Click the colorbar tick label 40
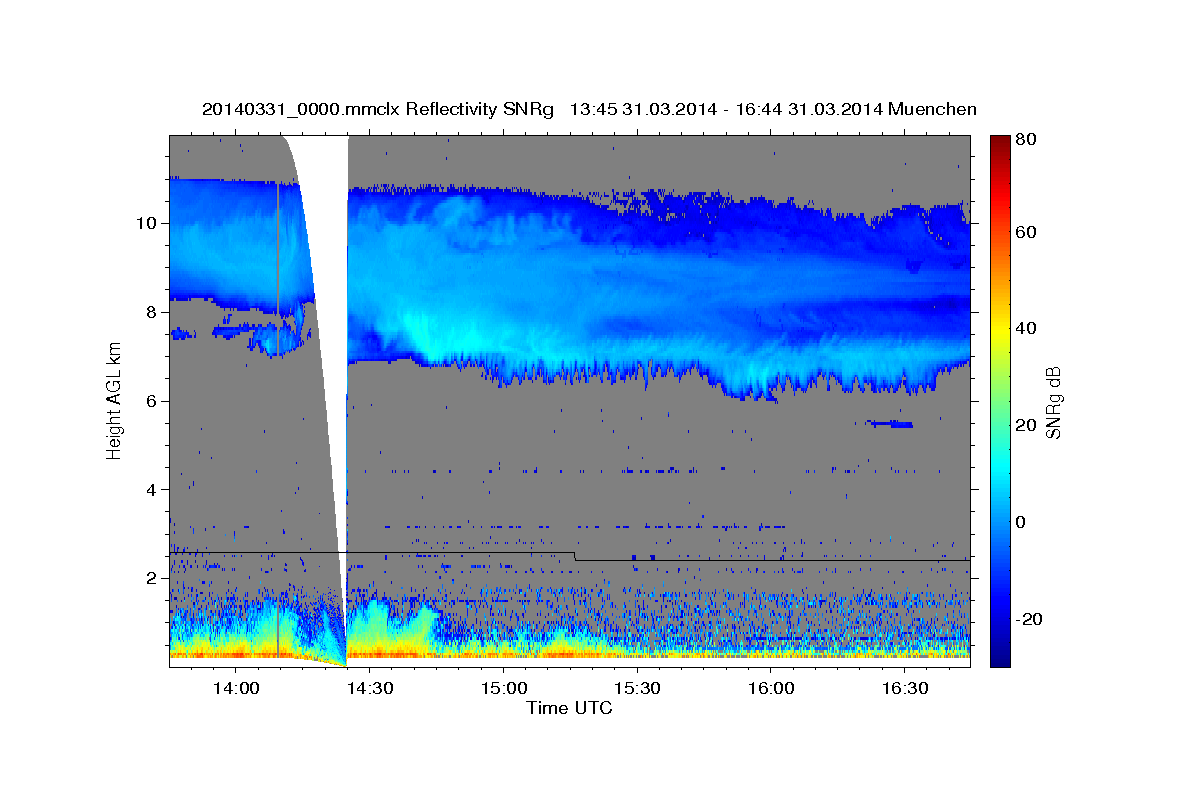 (1027, 328)
